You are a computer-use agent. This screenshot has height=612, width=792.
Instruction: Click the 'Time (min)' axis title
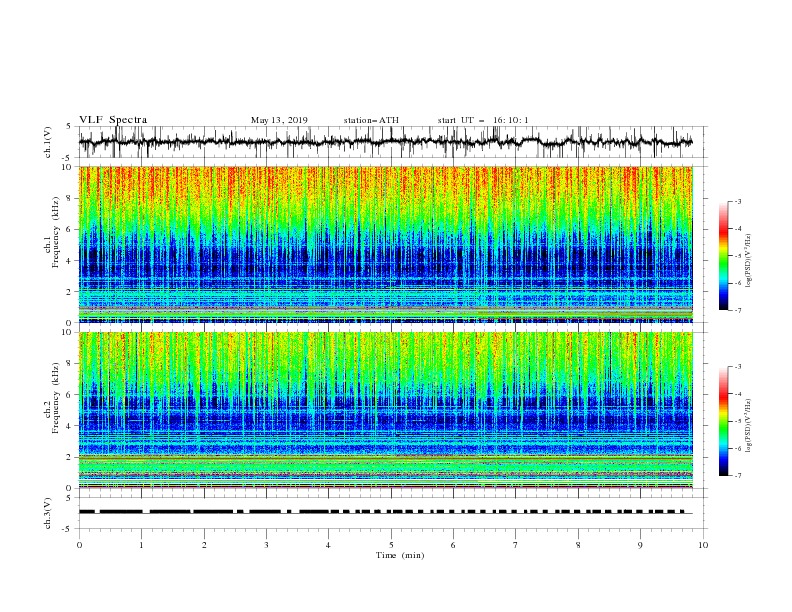pyautogui.click(x=400, y=555)
